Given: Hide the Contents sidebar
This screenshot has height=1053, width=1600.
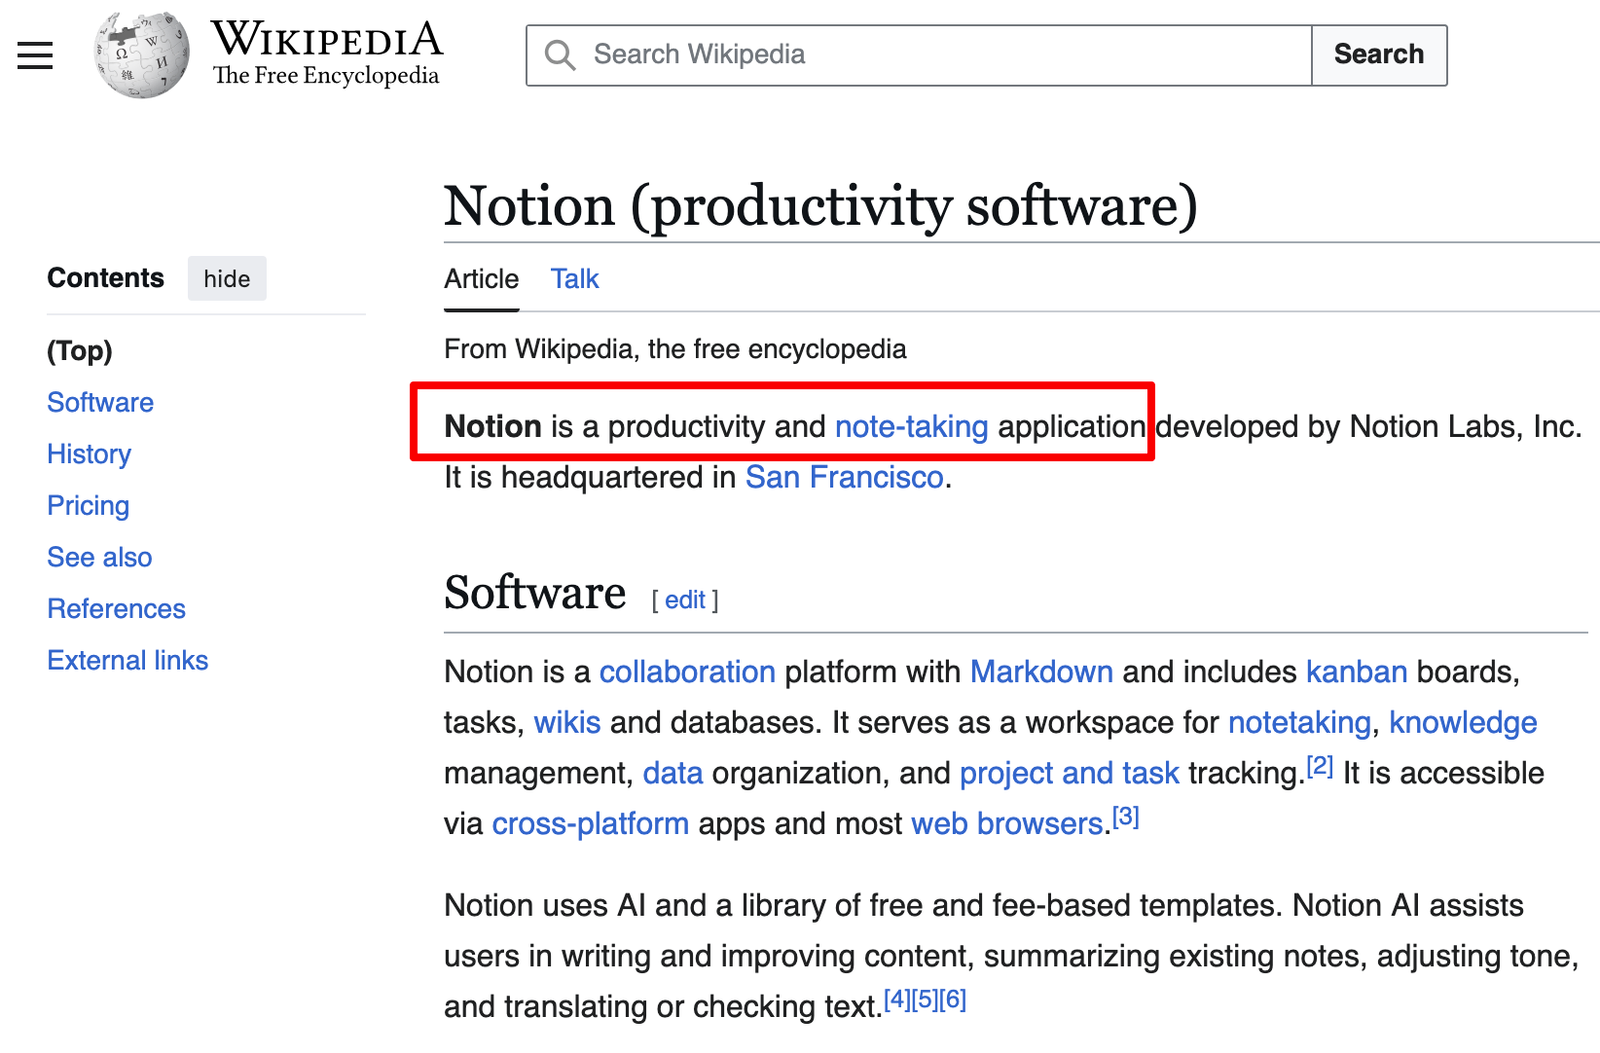Looking at the screenshot, I should [227, 279].
